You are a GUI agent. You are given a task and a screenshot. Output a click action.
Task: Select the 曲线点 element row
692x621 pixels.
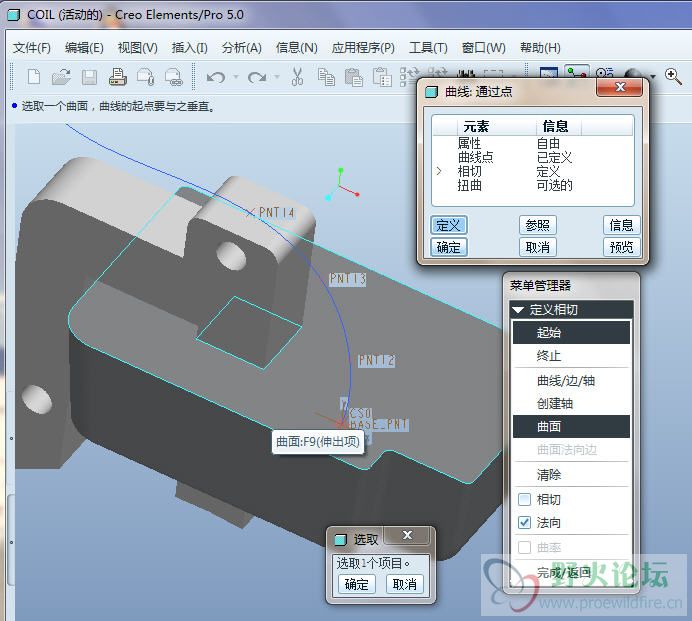coord(533,158)
